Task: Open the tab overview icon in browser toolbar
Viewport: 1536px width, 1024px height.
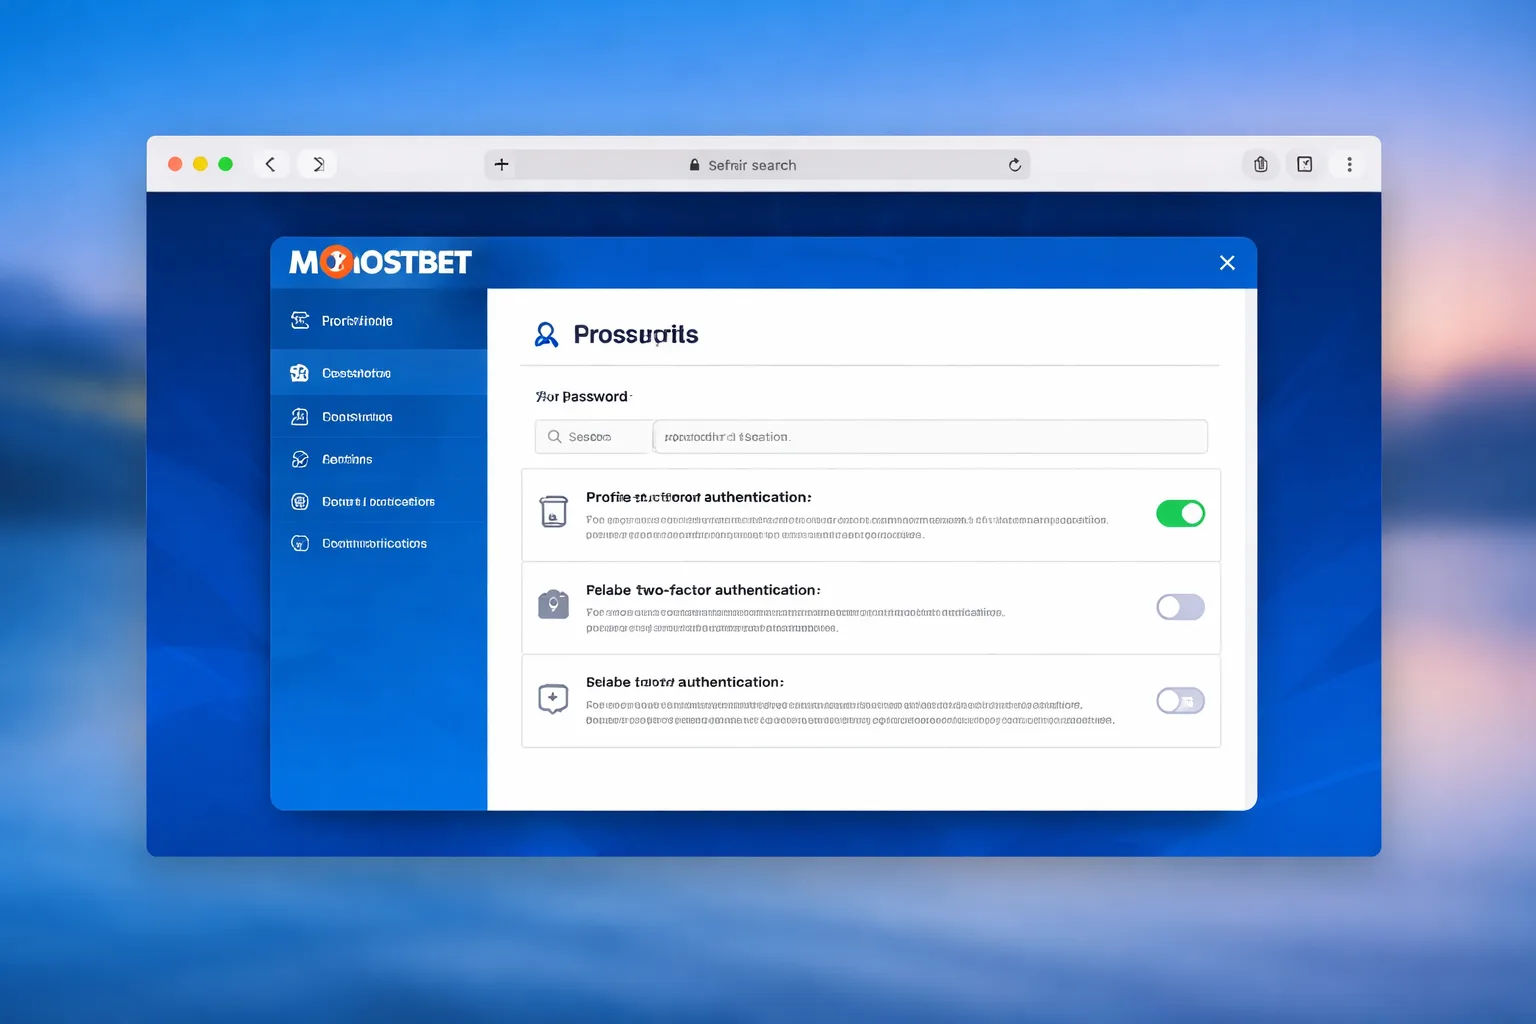Action: coord(1305,164)
